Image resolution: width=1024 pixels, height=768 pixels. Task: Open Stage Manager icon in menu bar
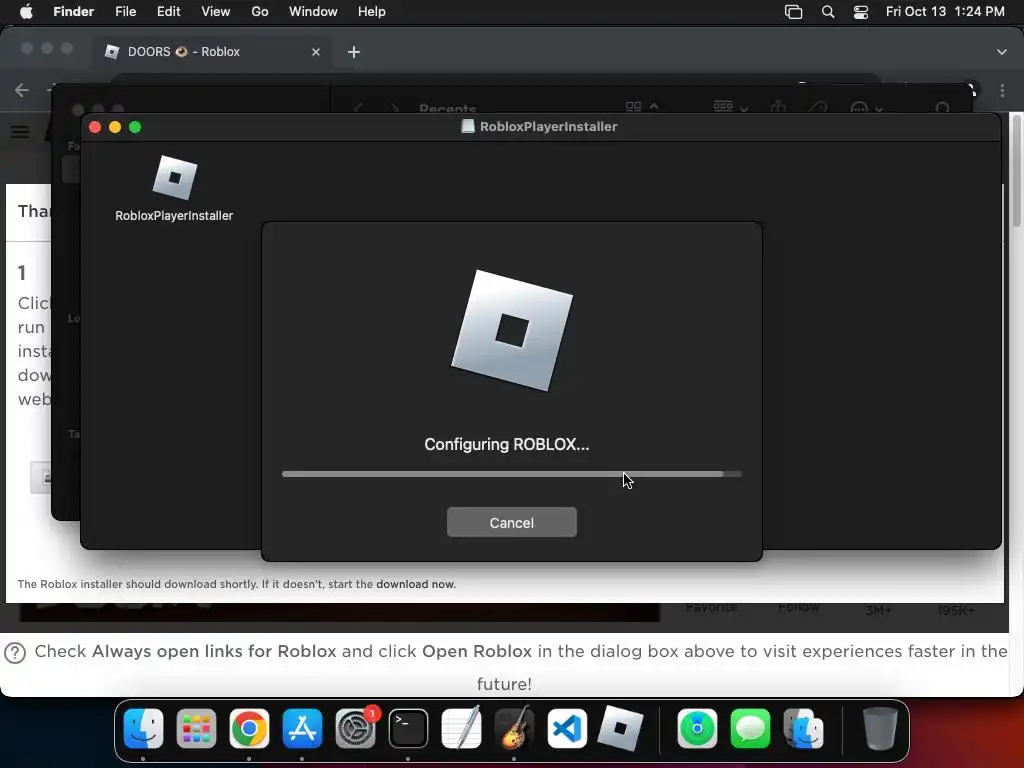pos(793,12)
